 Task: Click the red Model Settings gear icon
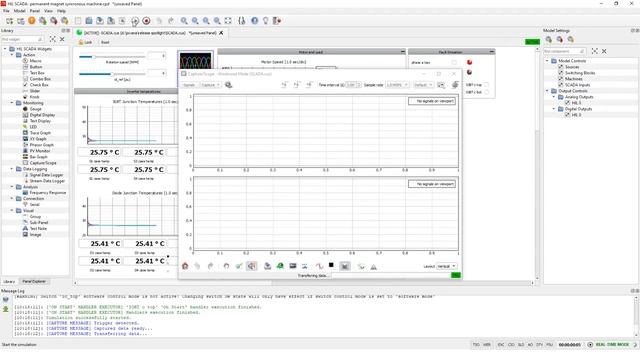pyautogui.click(x=560, y=40)
